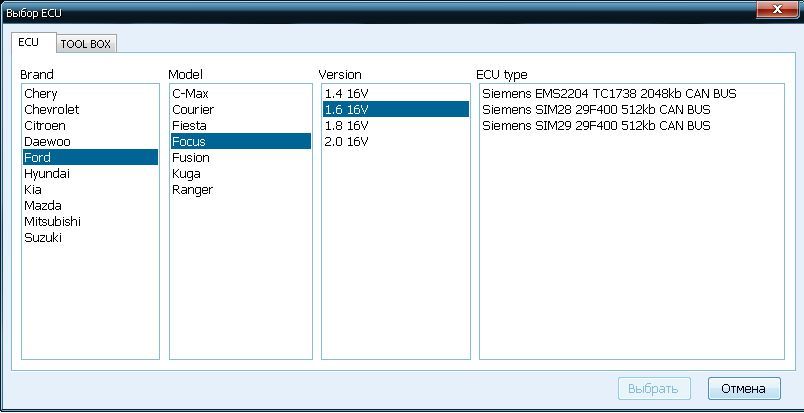Select Mitsubishi brand
Screen dimensions: 804x413
point(90,221)
